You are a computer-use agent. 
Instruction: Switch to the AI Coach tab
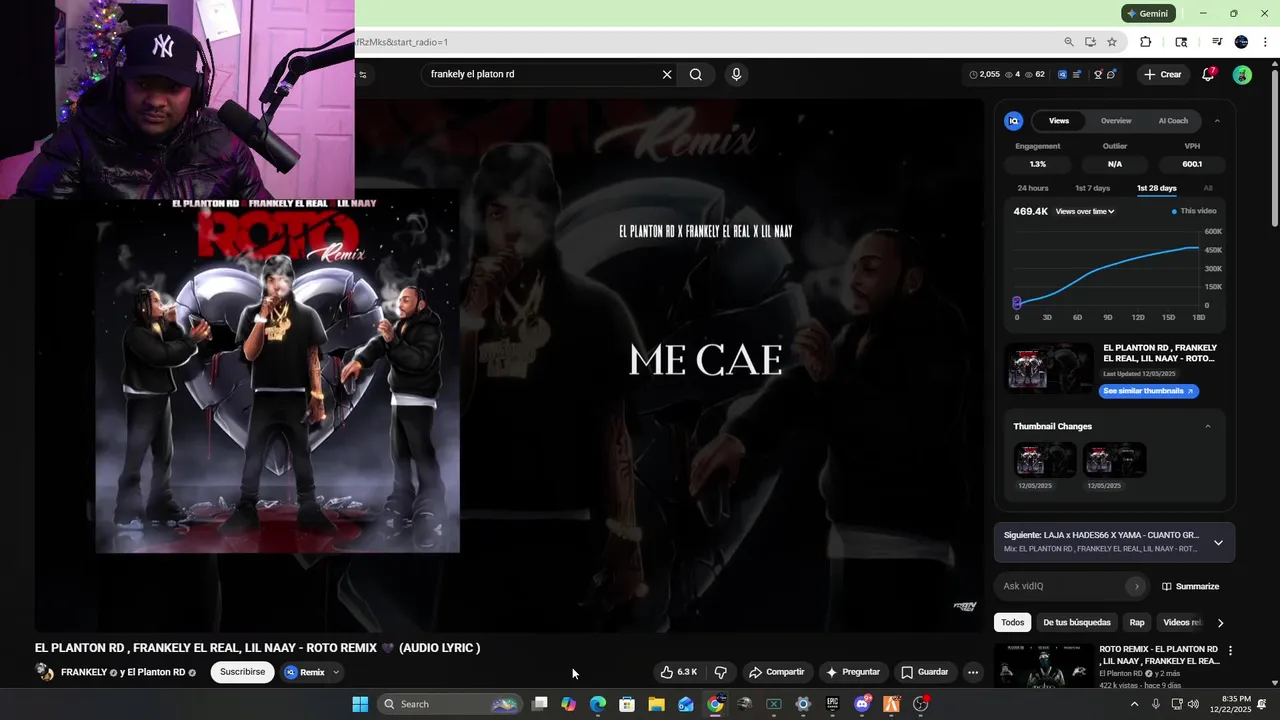coord(1173,121)
